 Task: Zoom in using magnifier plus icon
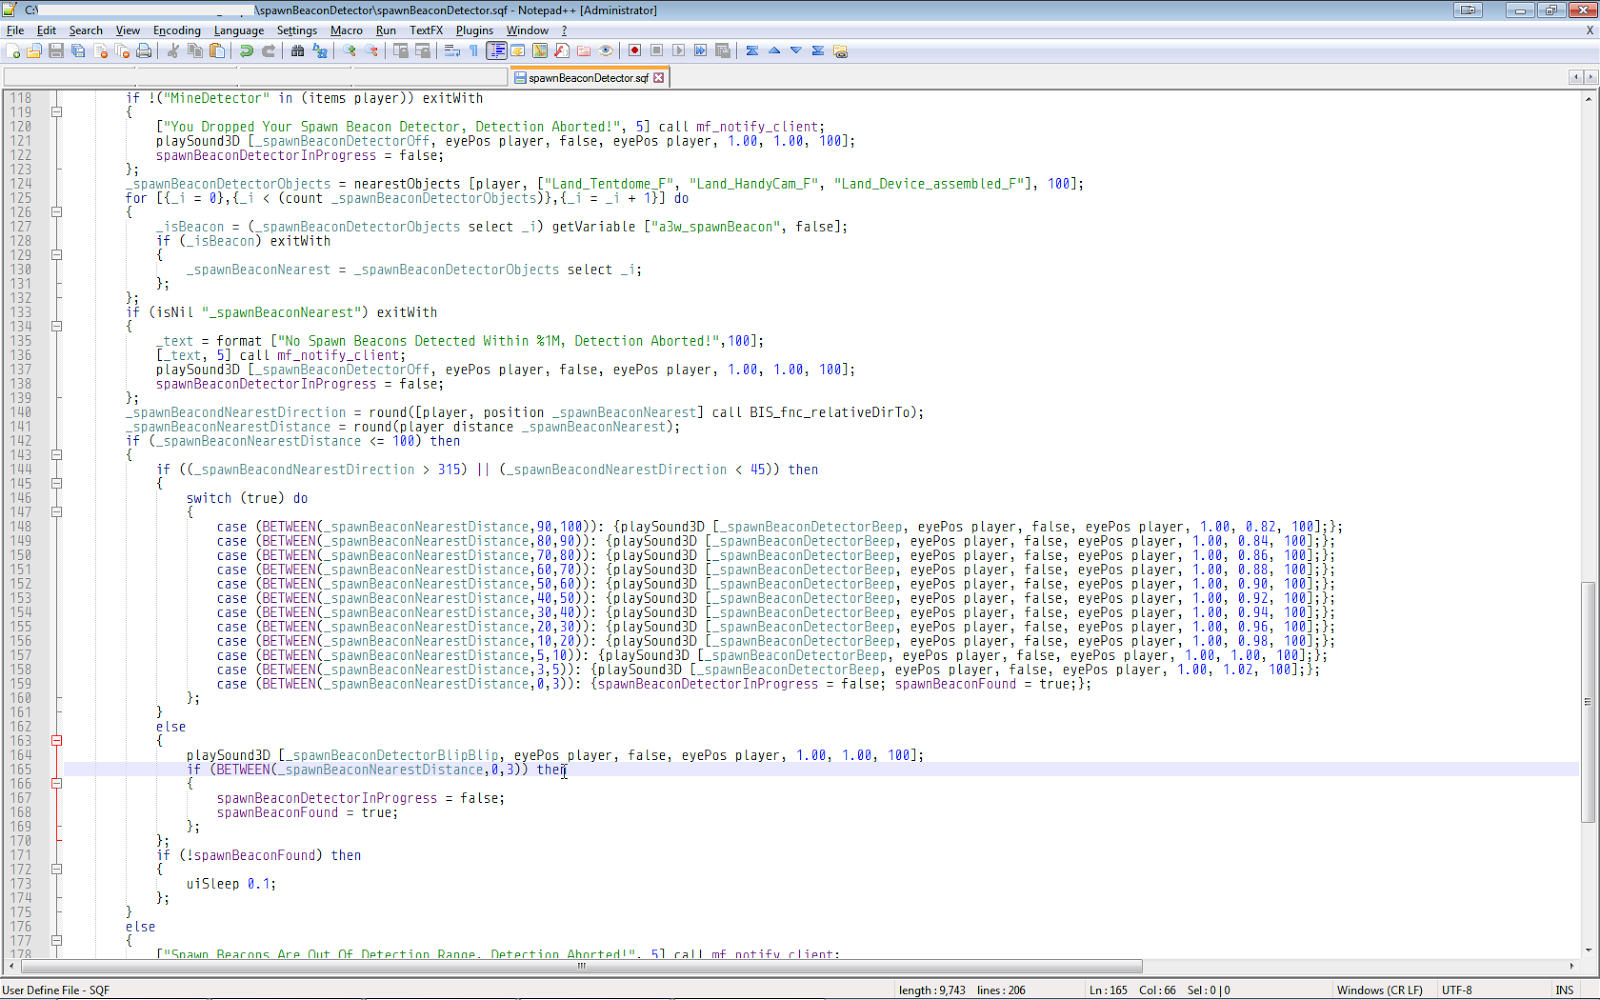click(x=349, y=51)
